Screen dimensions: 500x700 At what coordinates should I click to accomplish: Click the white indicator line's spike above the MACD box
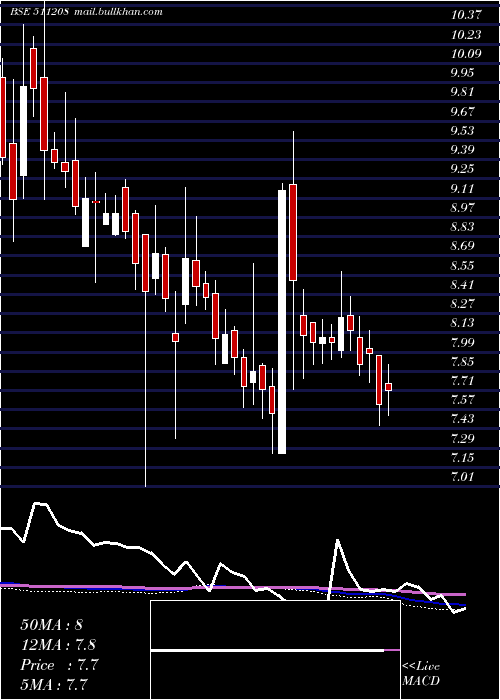click(338, 541)
